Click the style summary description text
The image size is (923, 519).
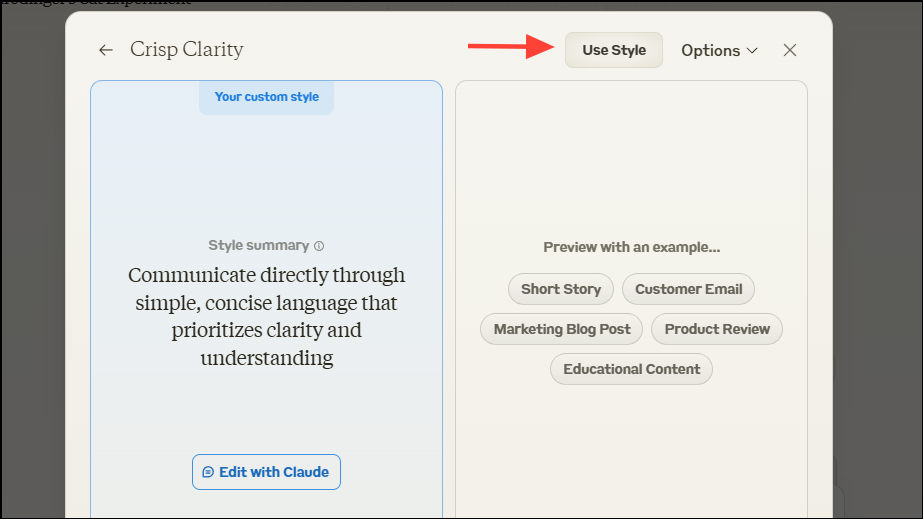(x=266, y=316)
